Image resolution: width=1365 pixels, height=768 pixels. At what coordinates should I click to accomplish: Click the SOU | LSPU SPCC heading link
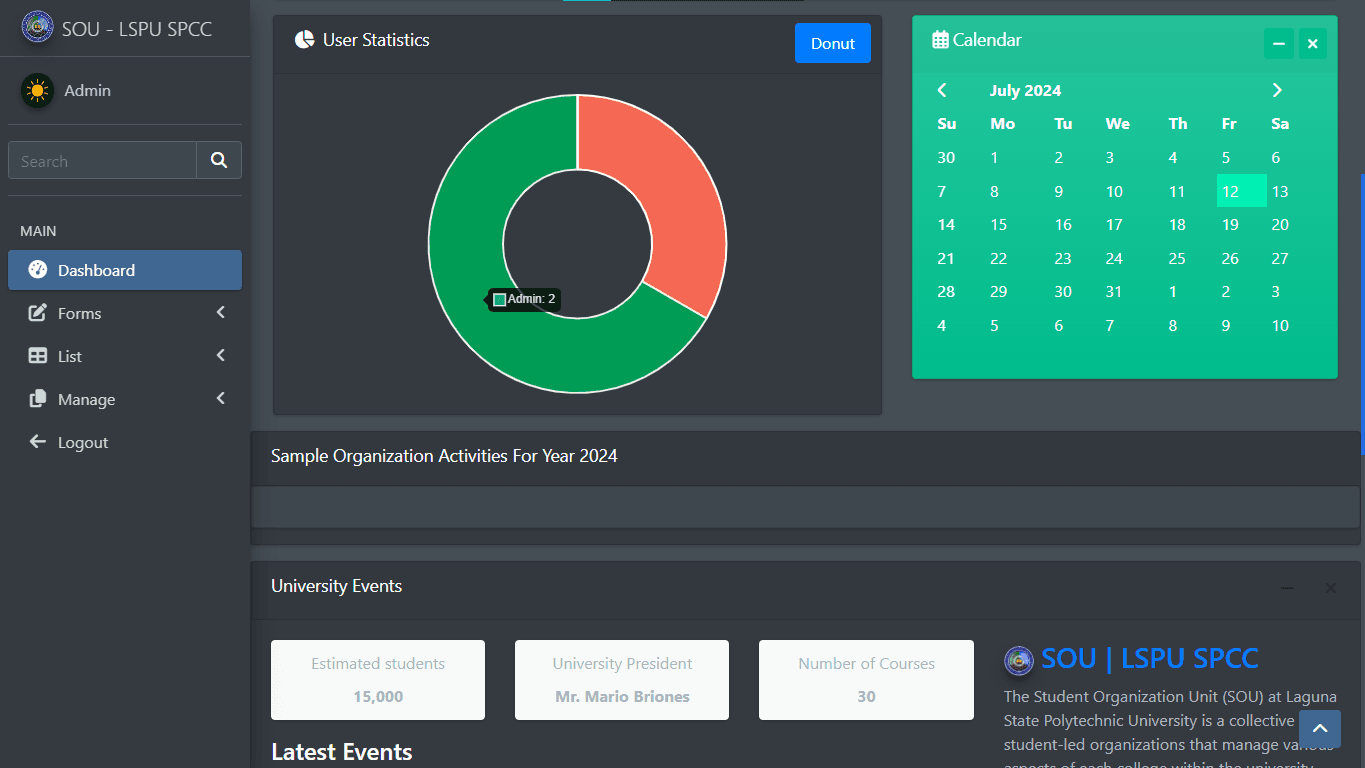coord(1150,659)
